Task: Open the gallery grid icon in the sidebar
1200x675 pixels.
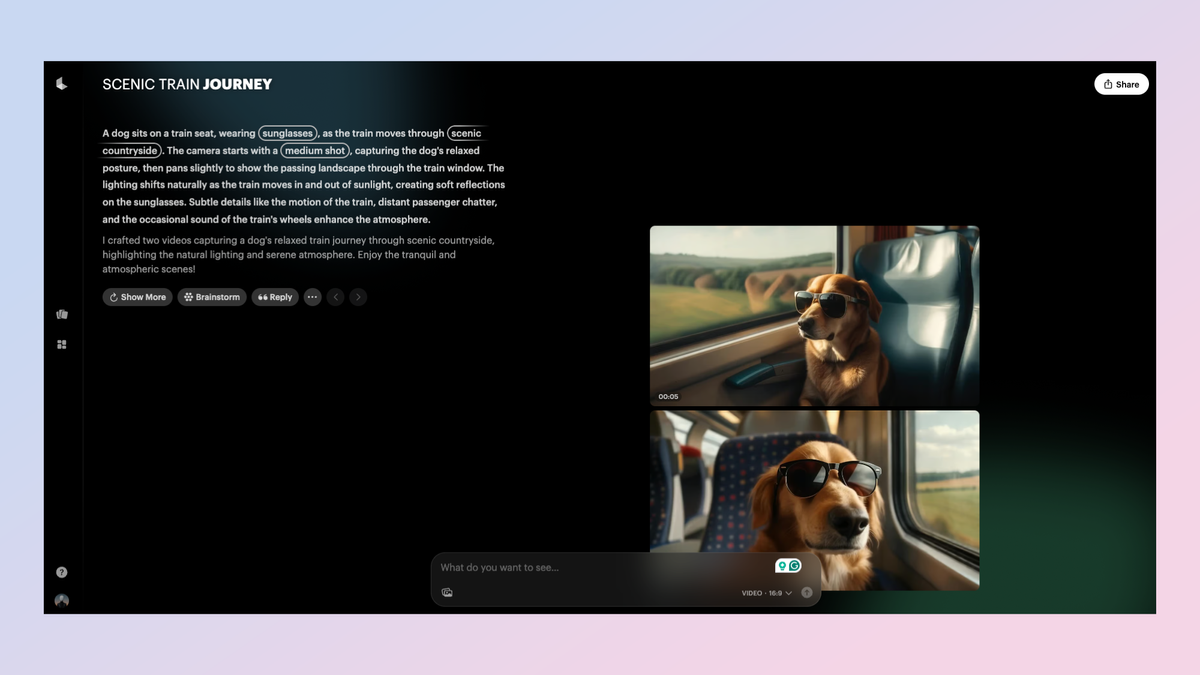Action: click(61, 343)
